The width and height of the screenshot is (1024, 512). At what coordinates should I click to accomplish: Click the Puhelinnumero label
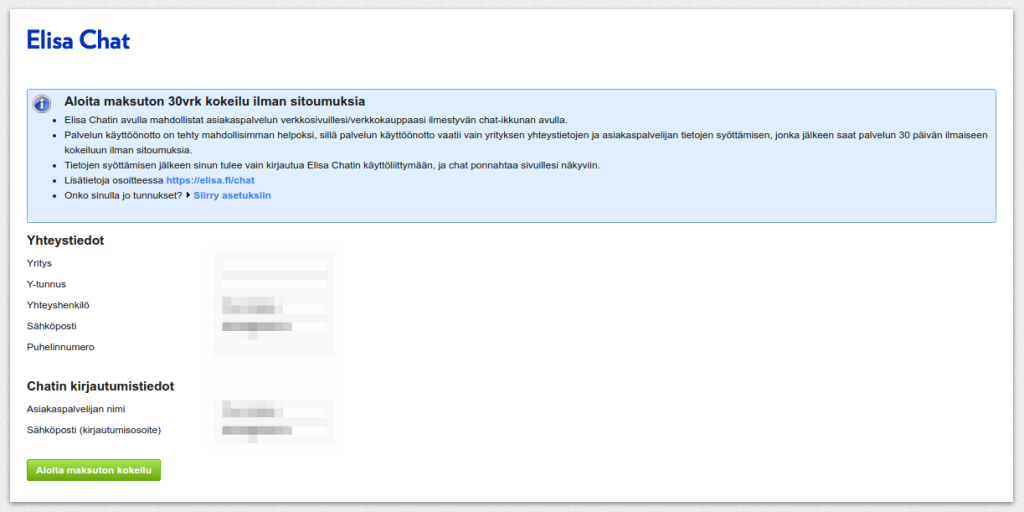[x=61, y=347]
